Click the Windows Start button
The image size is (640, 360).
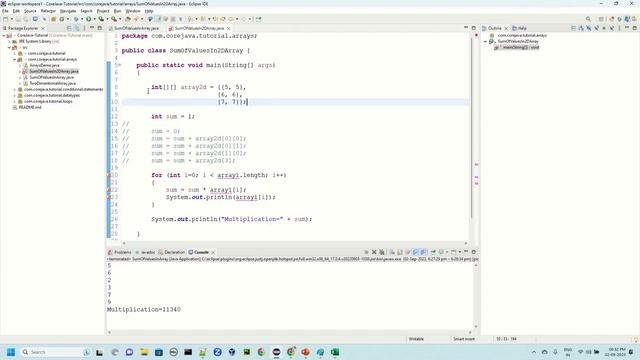click(11, 352)
